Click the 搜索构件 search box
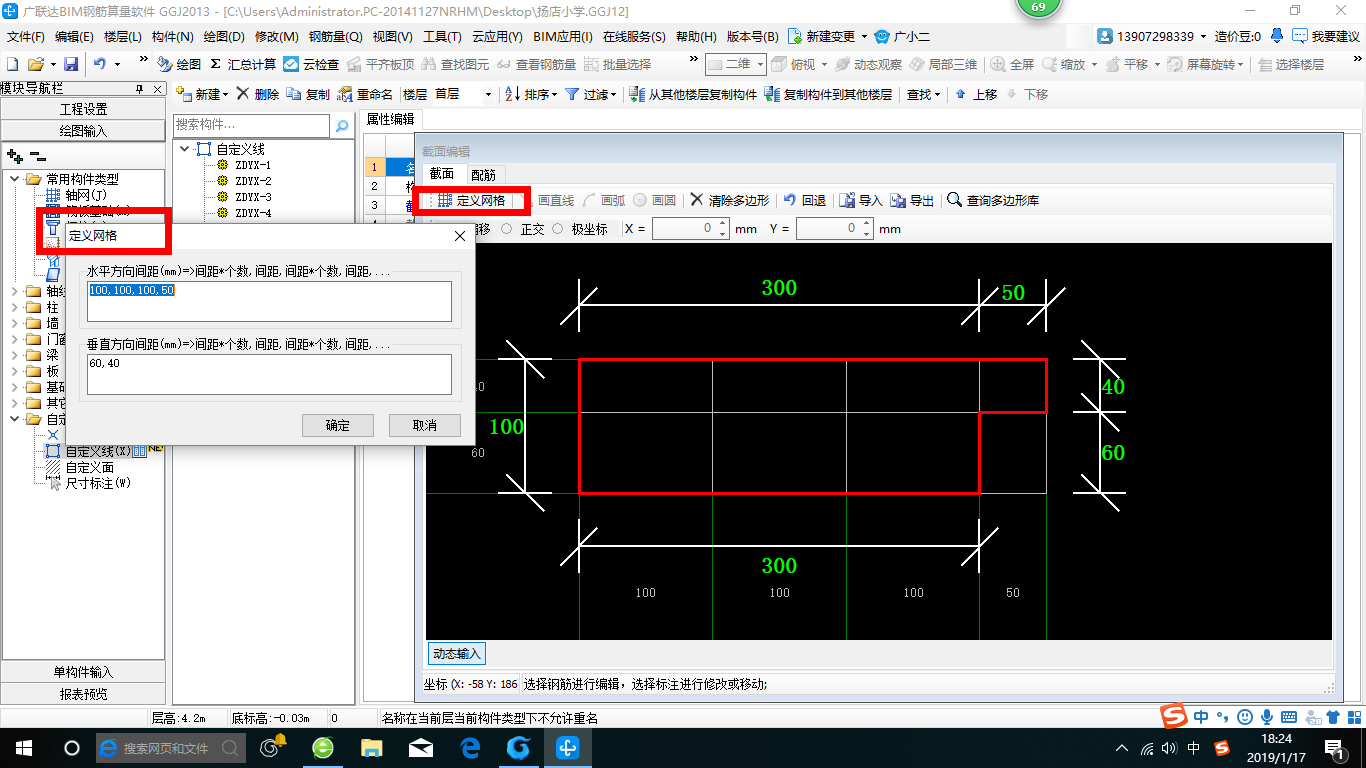Viewport: 1366px width, 768px height. [251, 125]
